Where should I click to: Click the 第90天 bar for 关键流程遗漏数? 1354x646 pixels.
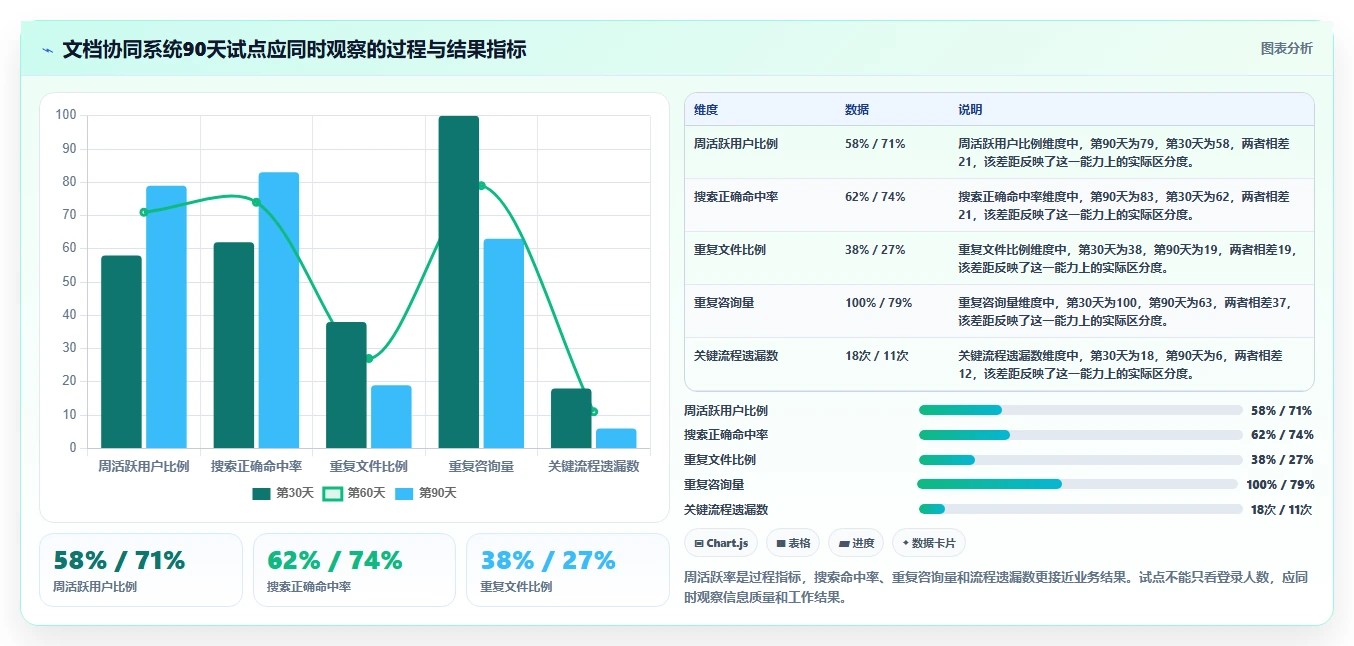616,438
